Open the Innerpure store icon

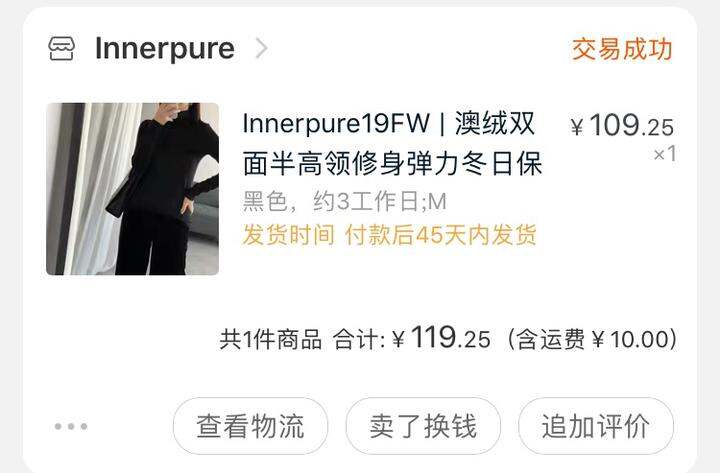[62, 49]
